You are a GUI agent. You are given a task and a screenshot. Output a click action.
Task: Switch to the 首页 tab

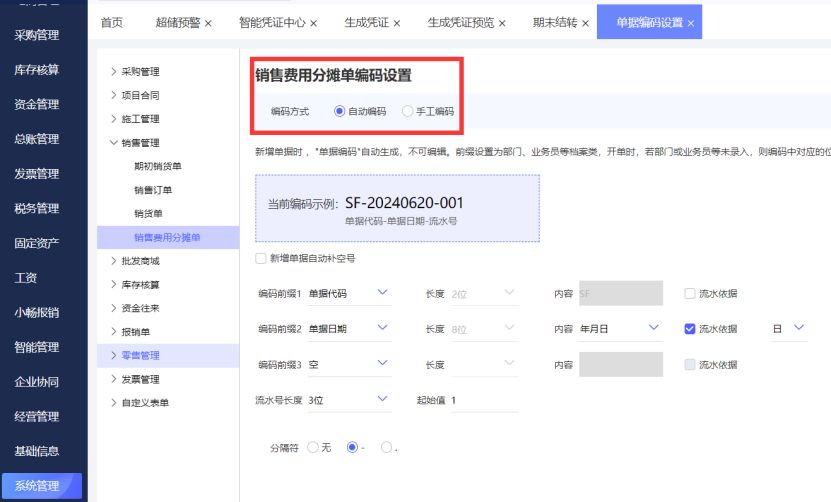coord(113,23)
